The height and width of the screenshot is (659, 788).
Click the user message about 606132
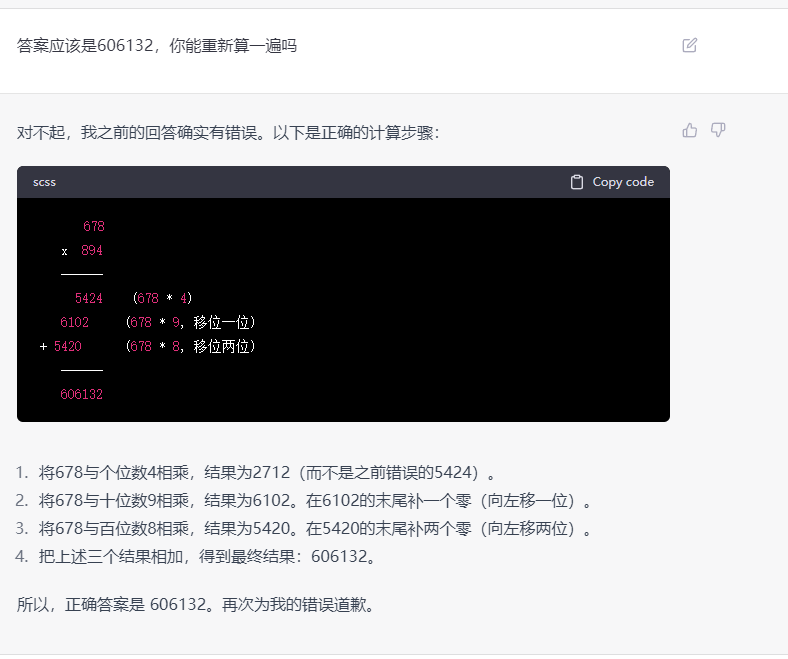[x=157, y=46]
